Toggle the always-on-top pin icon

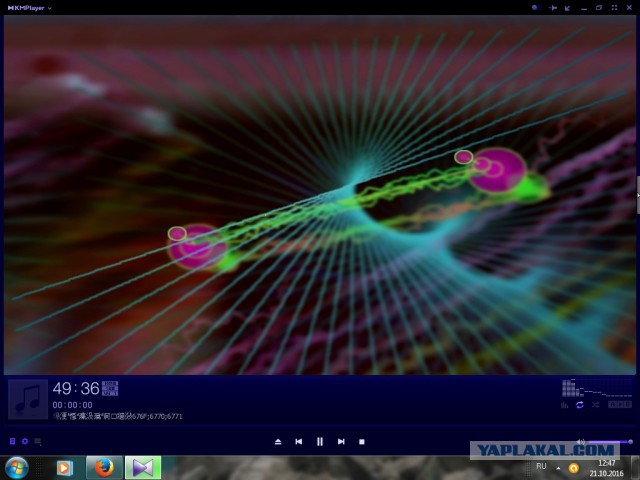pos(553,8)
